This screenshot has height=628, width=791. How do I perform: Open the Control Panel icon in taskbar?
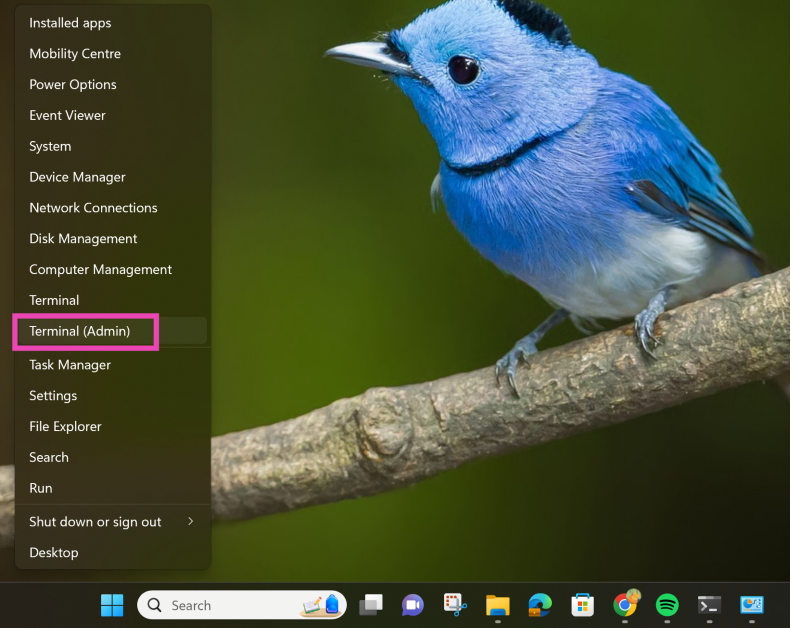752,605
